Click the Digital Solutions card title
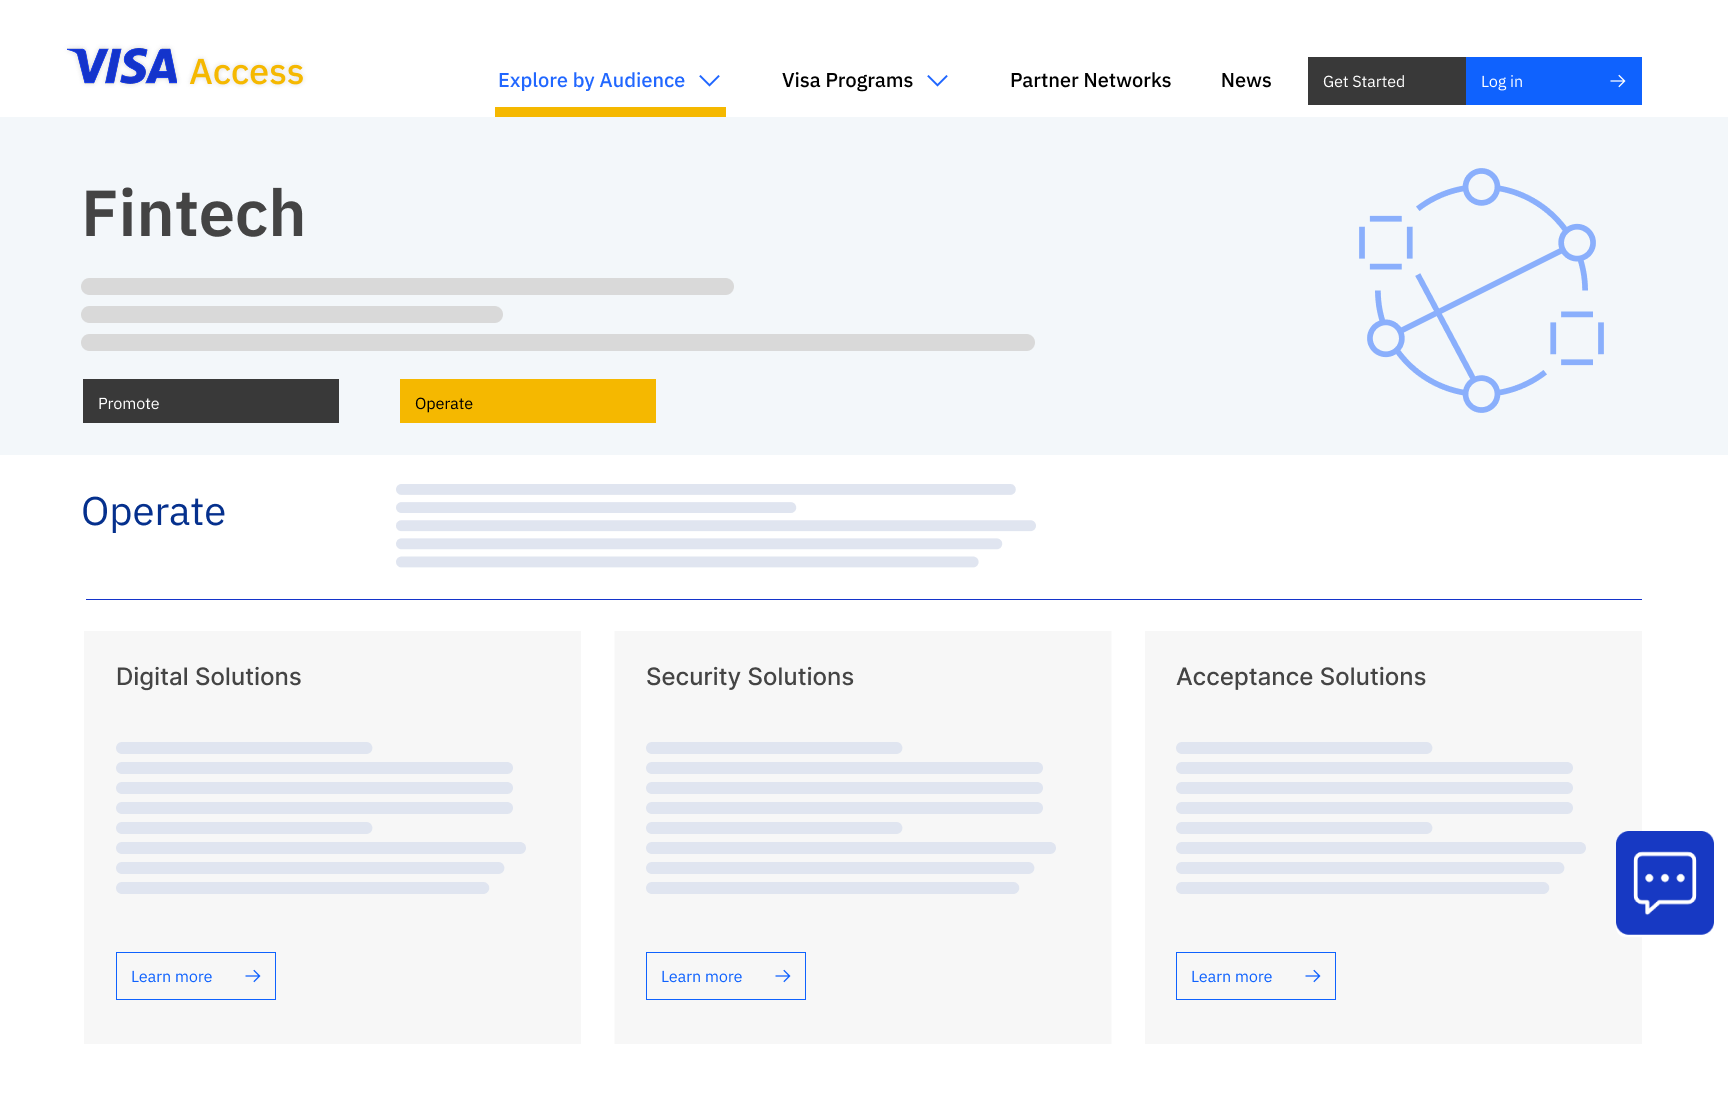Image resolution: width=1728 pixels, height=1117 pixels. pyautogui.click(x=209, y=677)
